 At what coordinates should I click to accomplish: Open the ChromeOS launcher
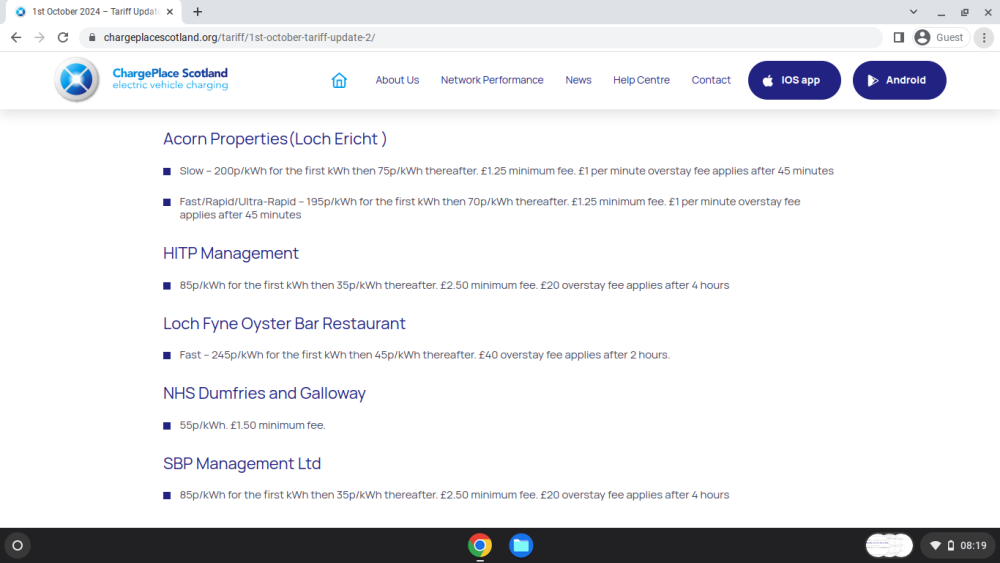point(18,545)
